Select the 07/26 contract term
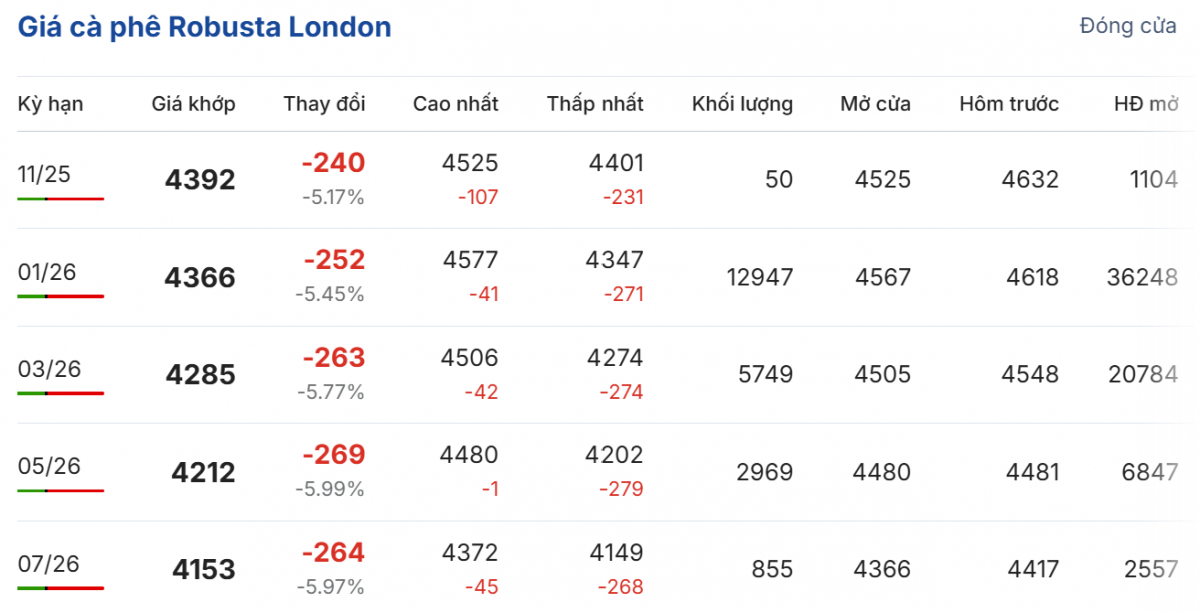 49,563
